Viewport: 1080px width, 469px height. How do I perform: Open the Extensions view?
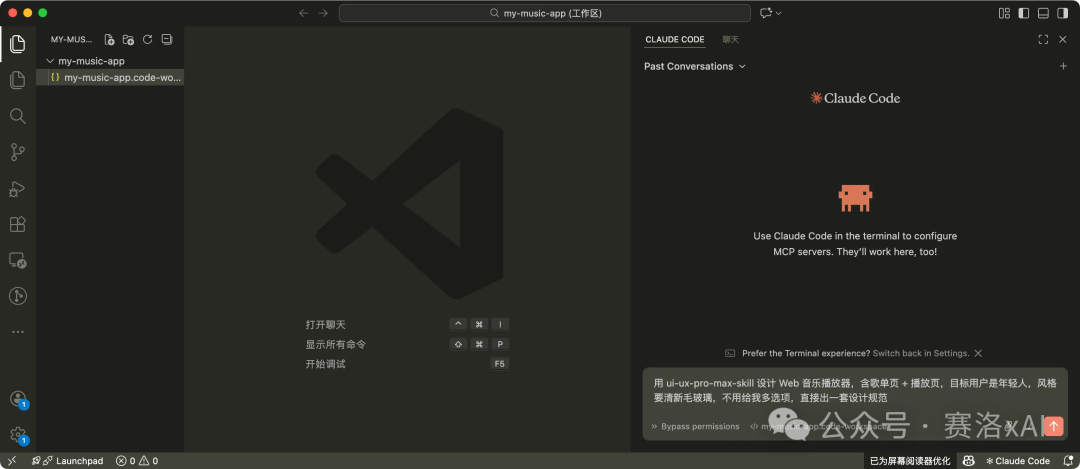(17, 224)
